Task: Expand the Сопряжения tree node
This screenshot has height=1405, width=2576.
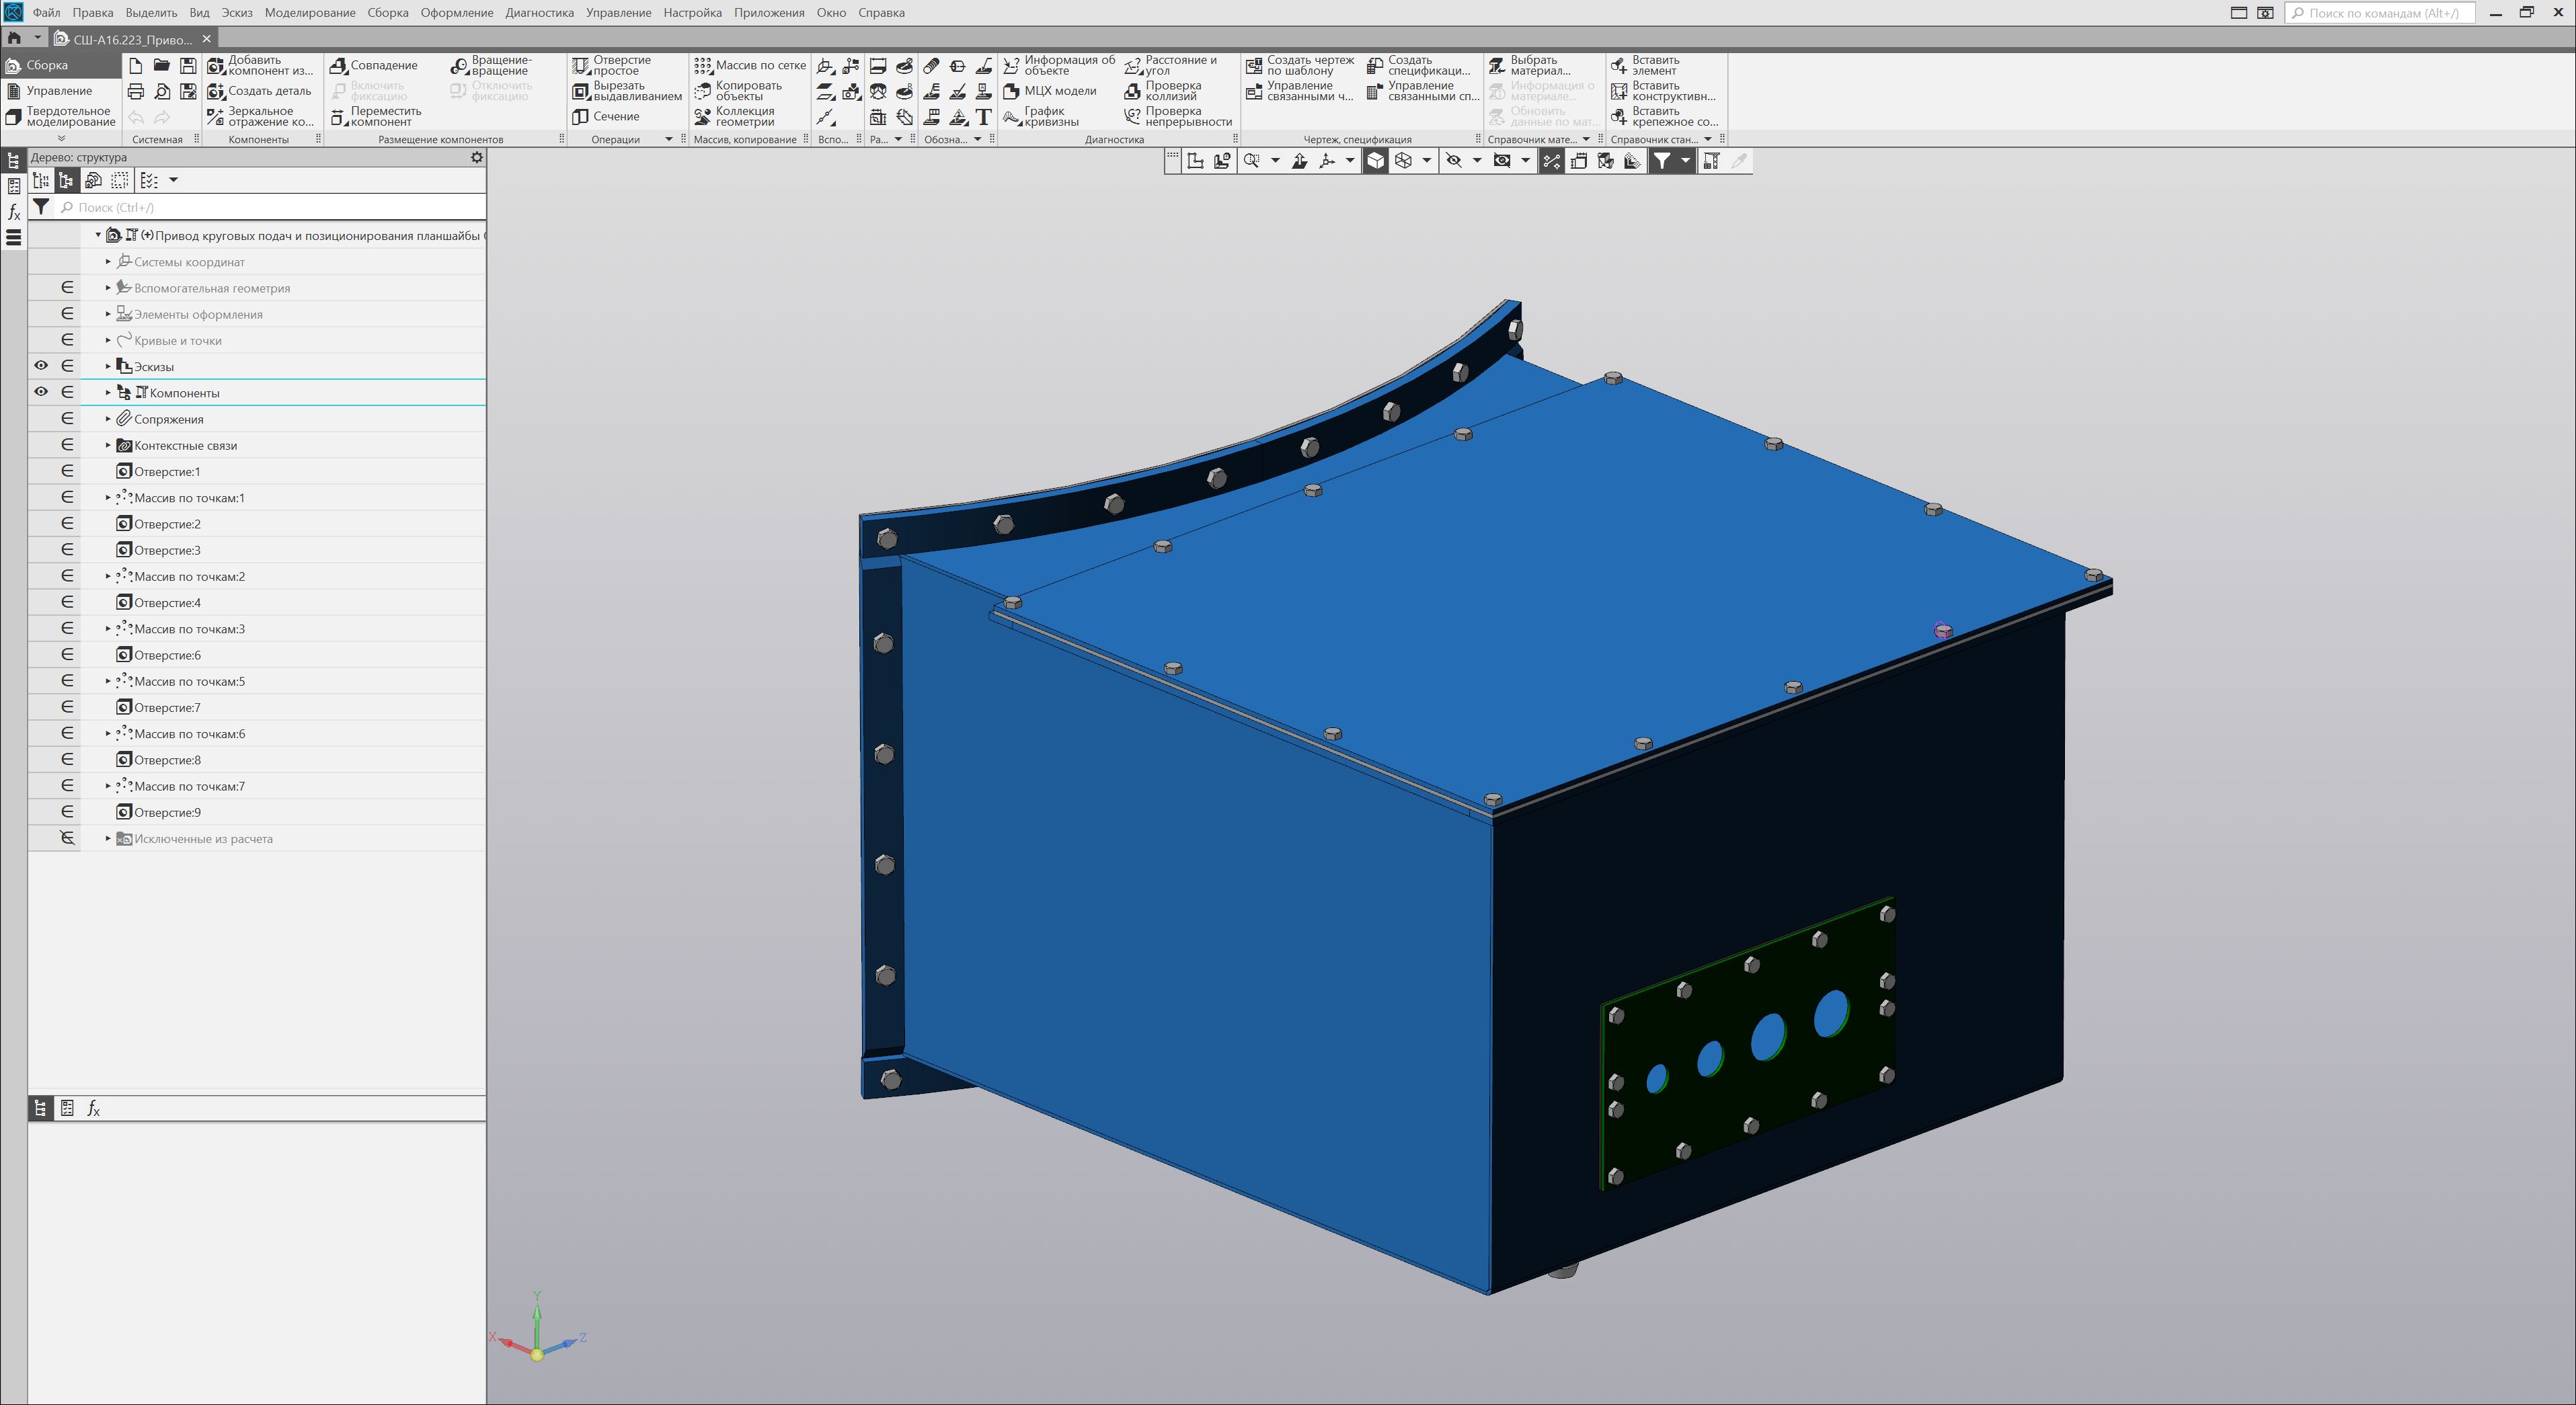Action: (x=108, y=419)
